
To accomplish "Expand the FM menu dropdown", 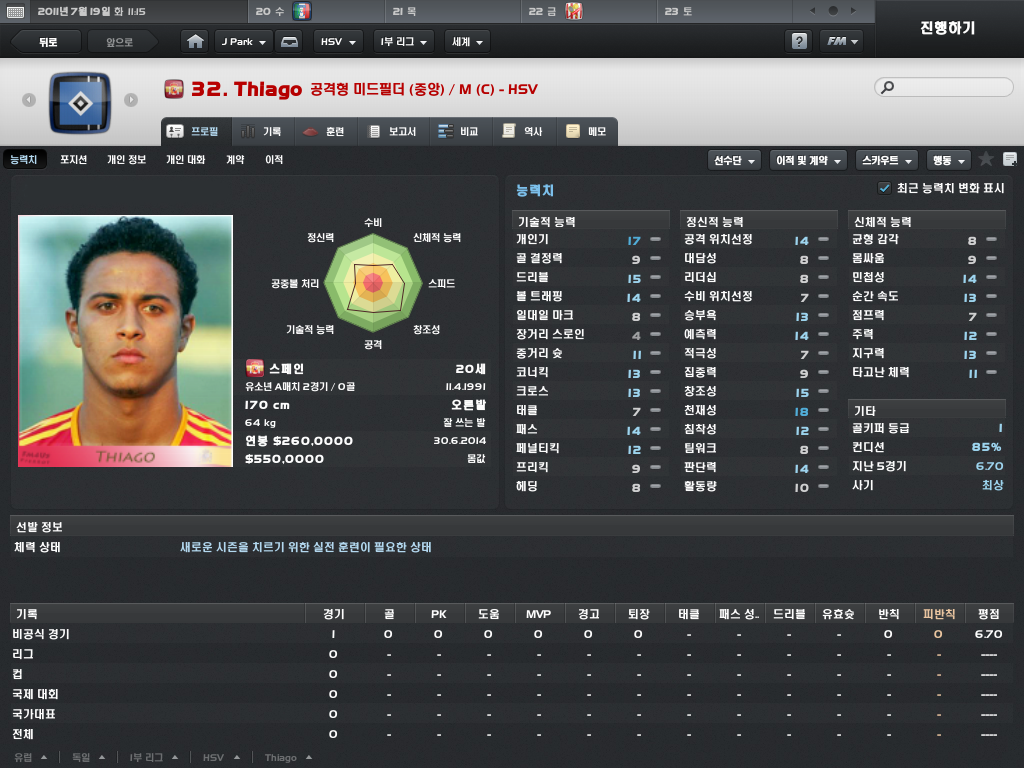I will click(842, 41).
